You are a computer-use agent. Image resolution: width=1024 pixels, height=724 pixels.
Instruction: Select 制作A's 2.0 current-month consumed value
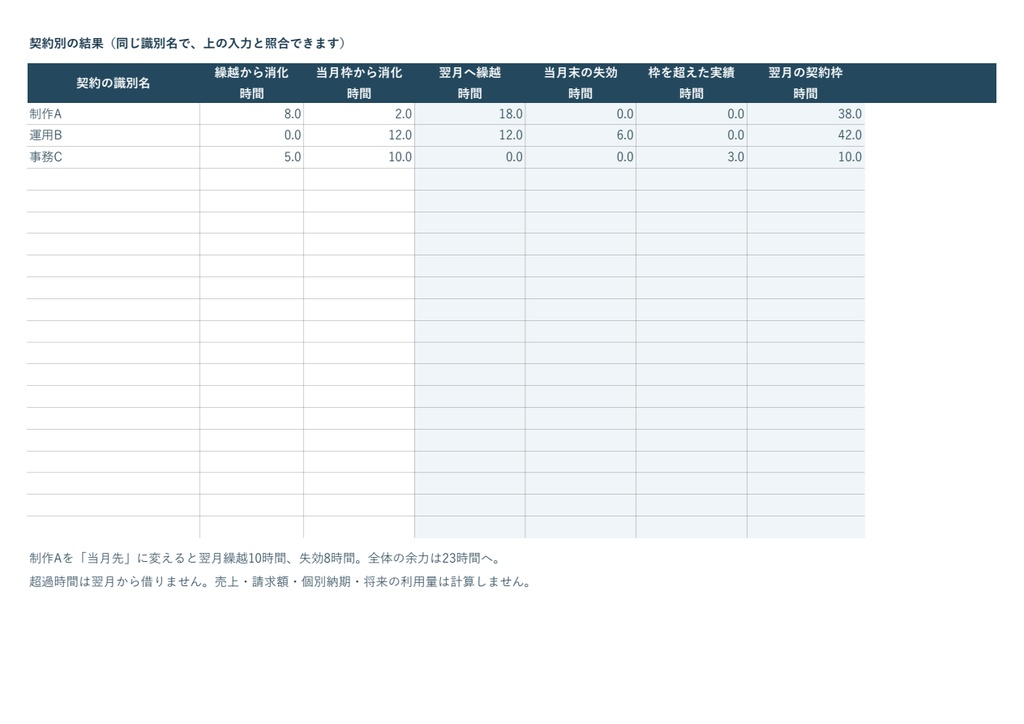click(359, 114)
